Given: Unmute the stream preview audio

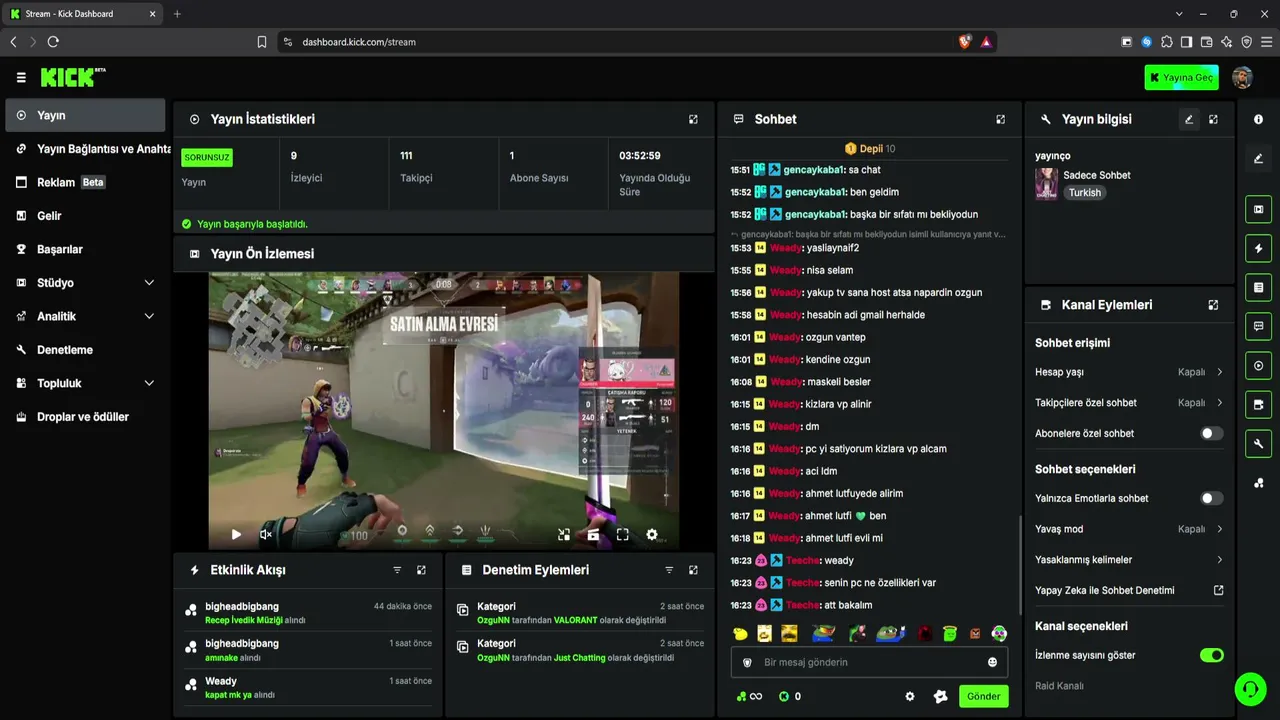Looking at the screenshot, I should click(266, 535).
